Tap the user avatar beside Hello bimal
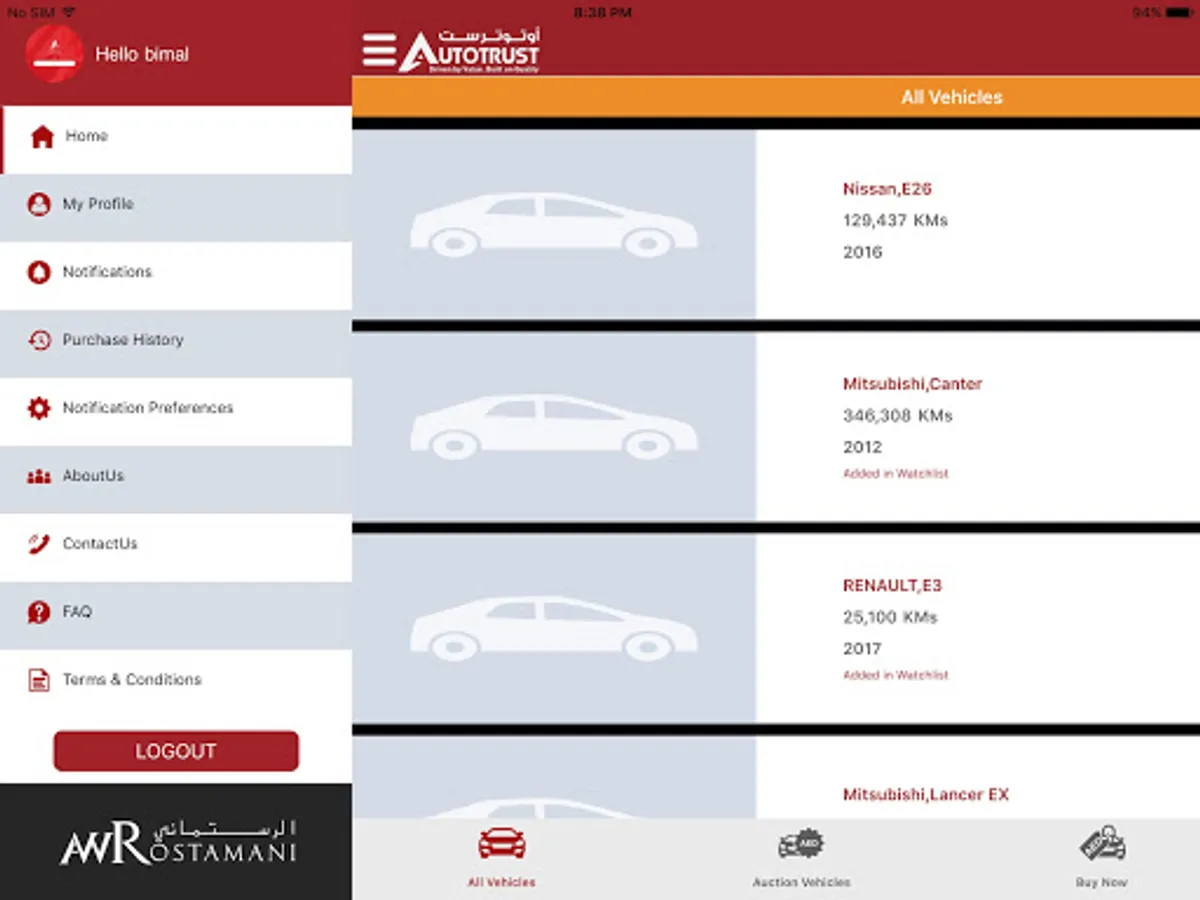Viewport: 1200px width, 900px height. coord(54,53)
